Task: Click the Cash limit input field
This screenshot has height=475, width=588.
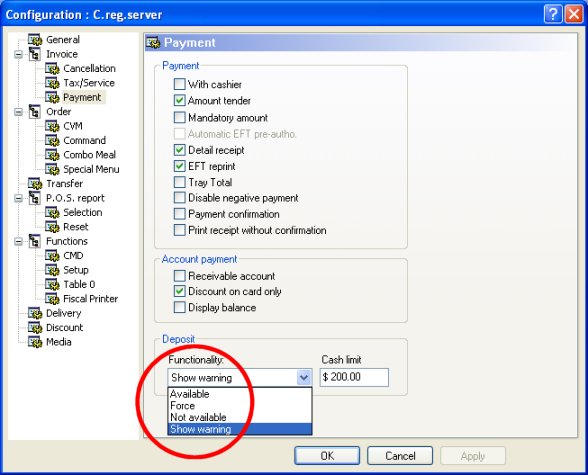Action: click(x=354, y=377)
